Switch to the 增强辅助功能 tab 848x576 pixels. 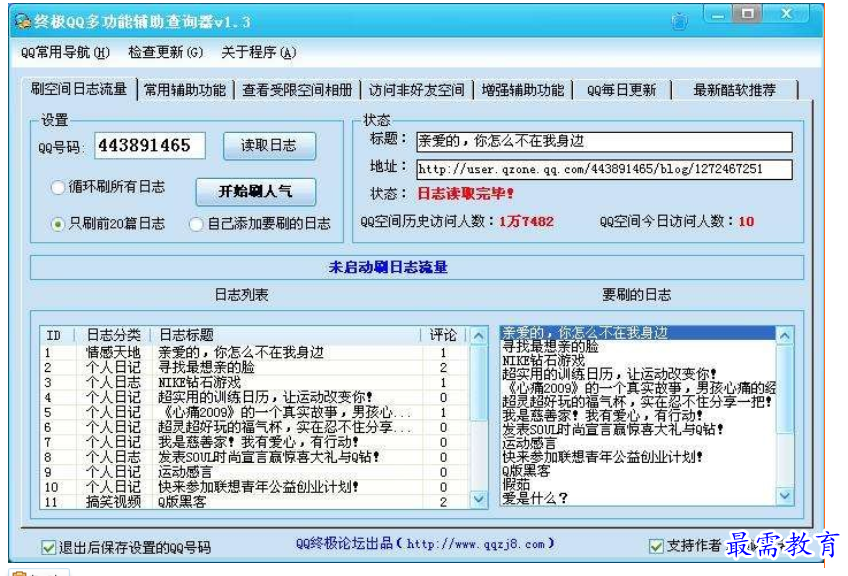[522, 90]
